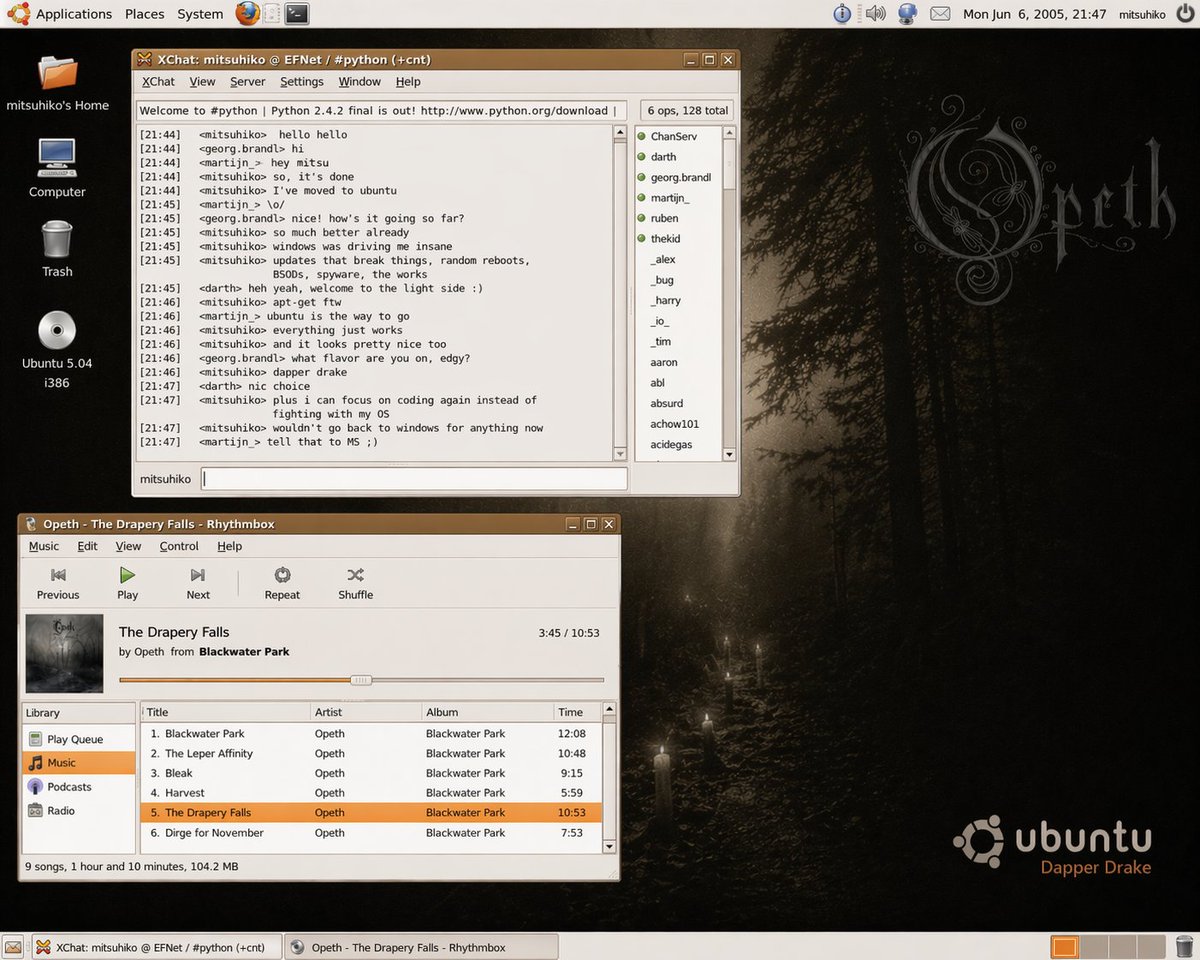1200x960 pixels.
Task: Sort tracks by Time column header
Action: click(x=579, y=712)
